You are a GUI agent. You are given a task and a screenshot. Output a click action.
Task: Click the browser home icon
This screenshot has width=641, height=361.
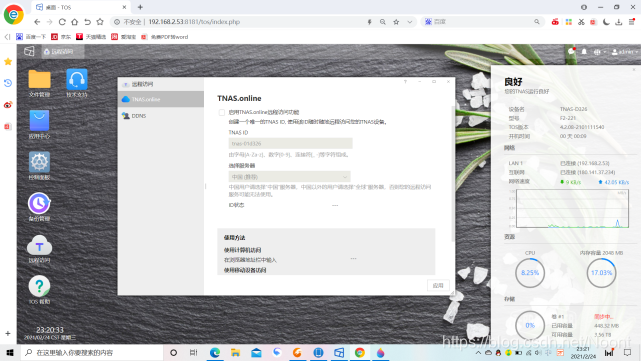(x=74, y=22)
